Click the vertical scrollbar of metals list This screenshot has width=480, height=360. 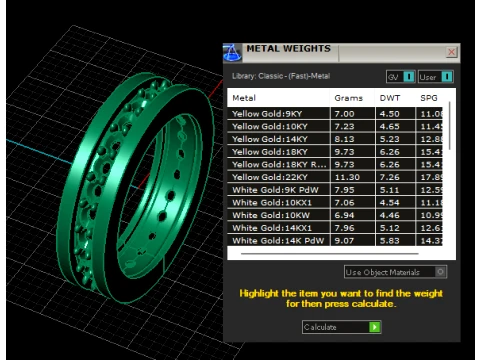click(x=450, y=125)
